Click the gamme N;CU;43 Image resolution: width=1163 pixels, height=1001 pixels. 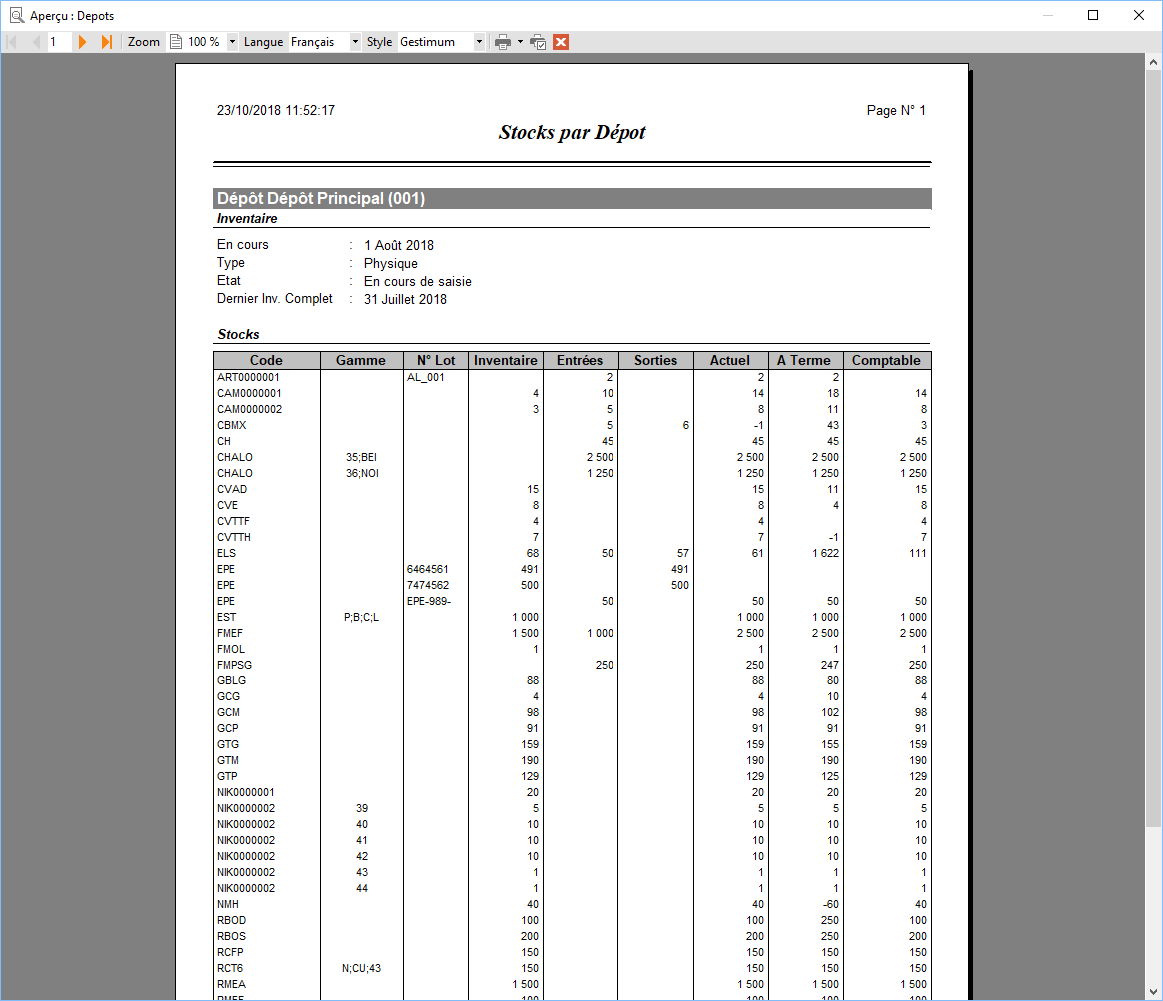click(361, 968)
